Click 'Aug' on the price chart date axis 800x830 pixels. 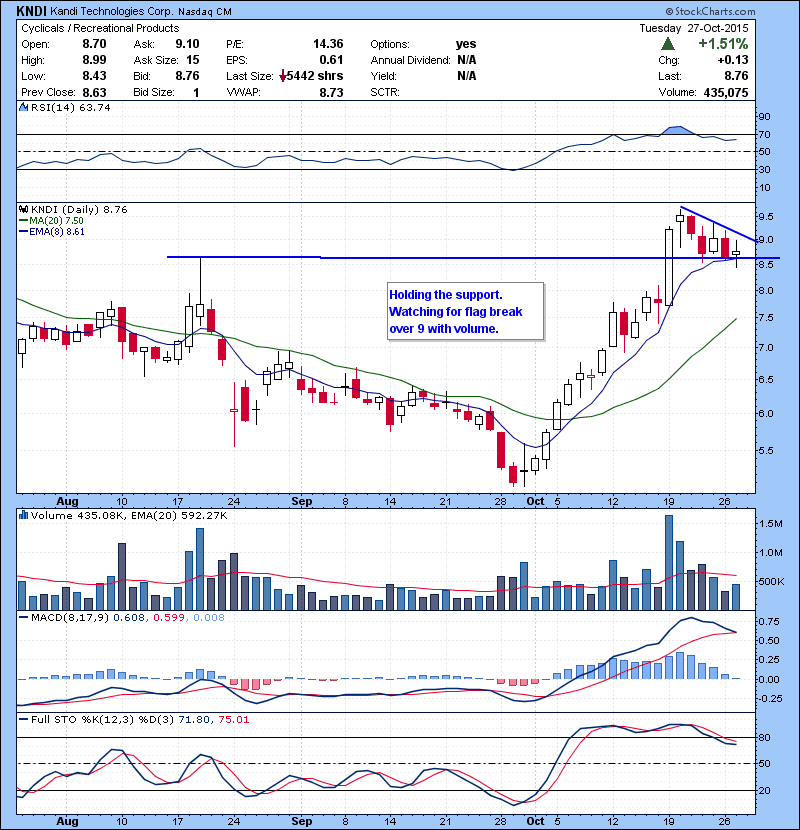tap(67, 501)
